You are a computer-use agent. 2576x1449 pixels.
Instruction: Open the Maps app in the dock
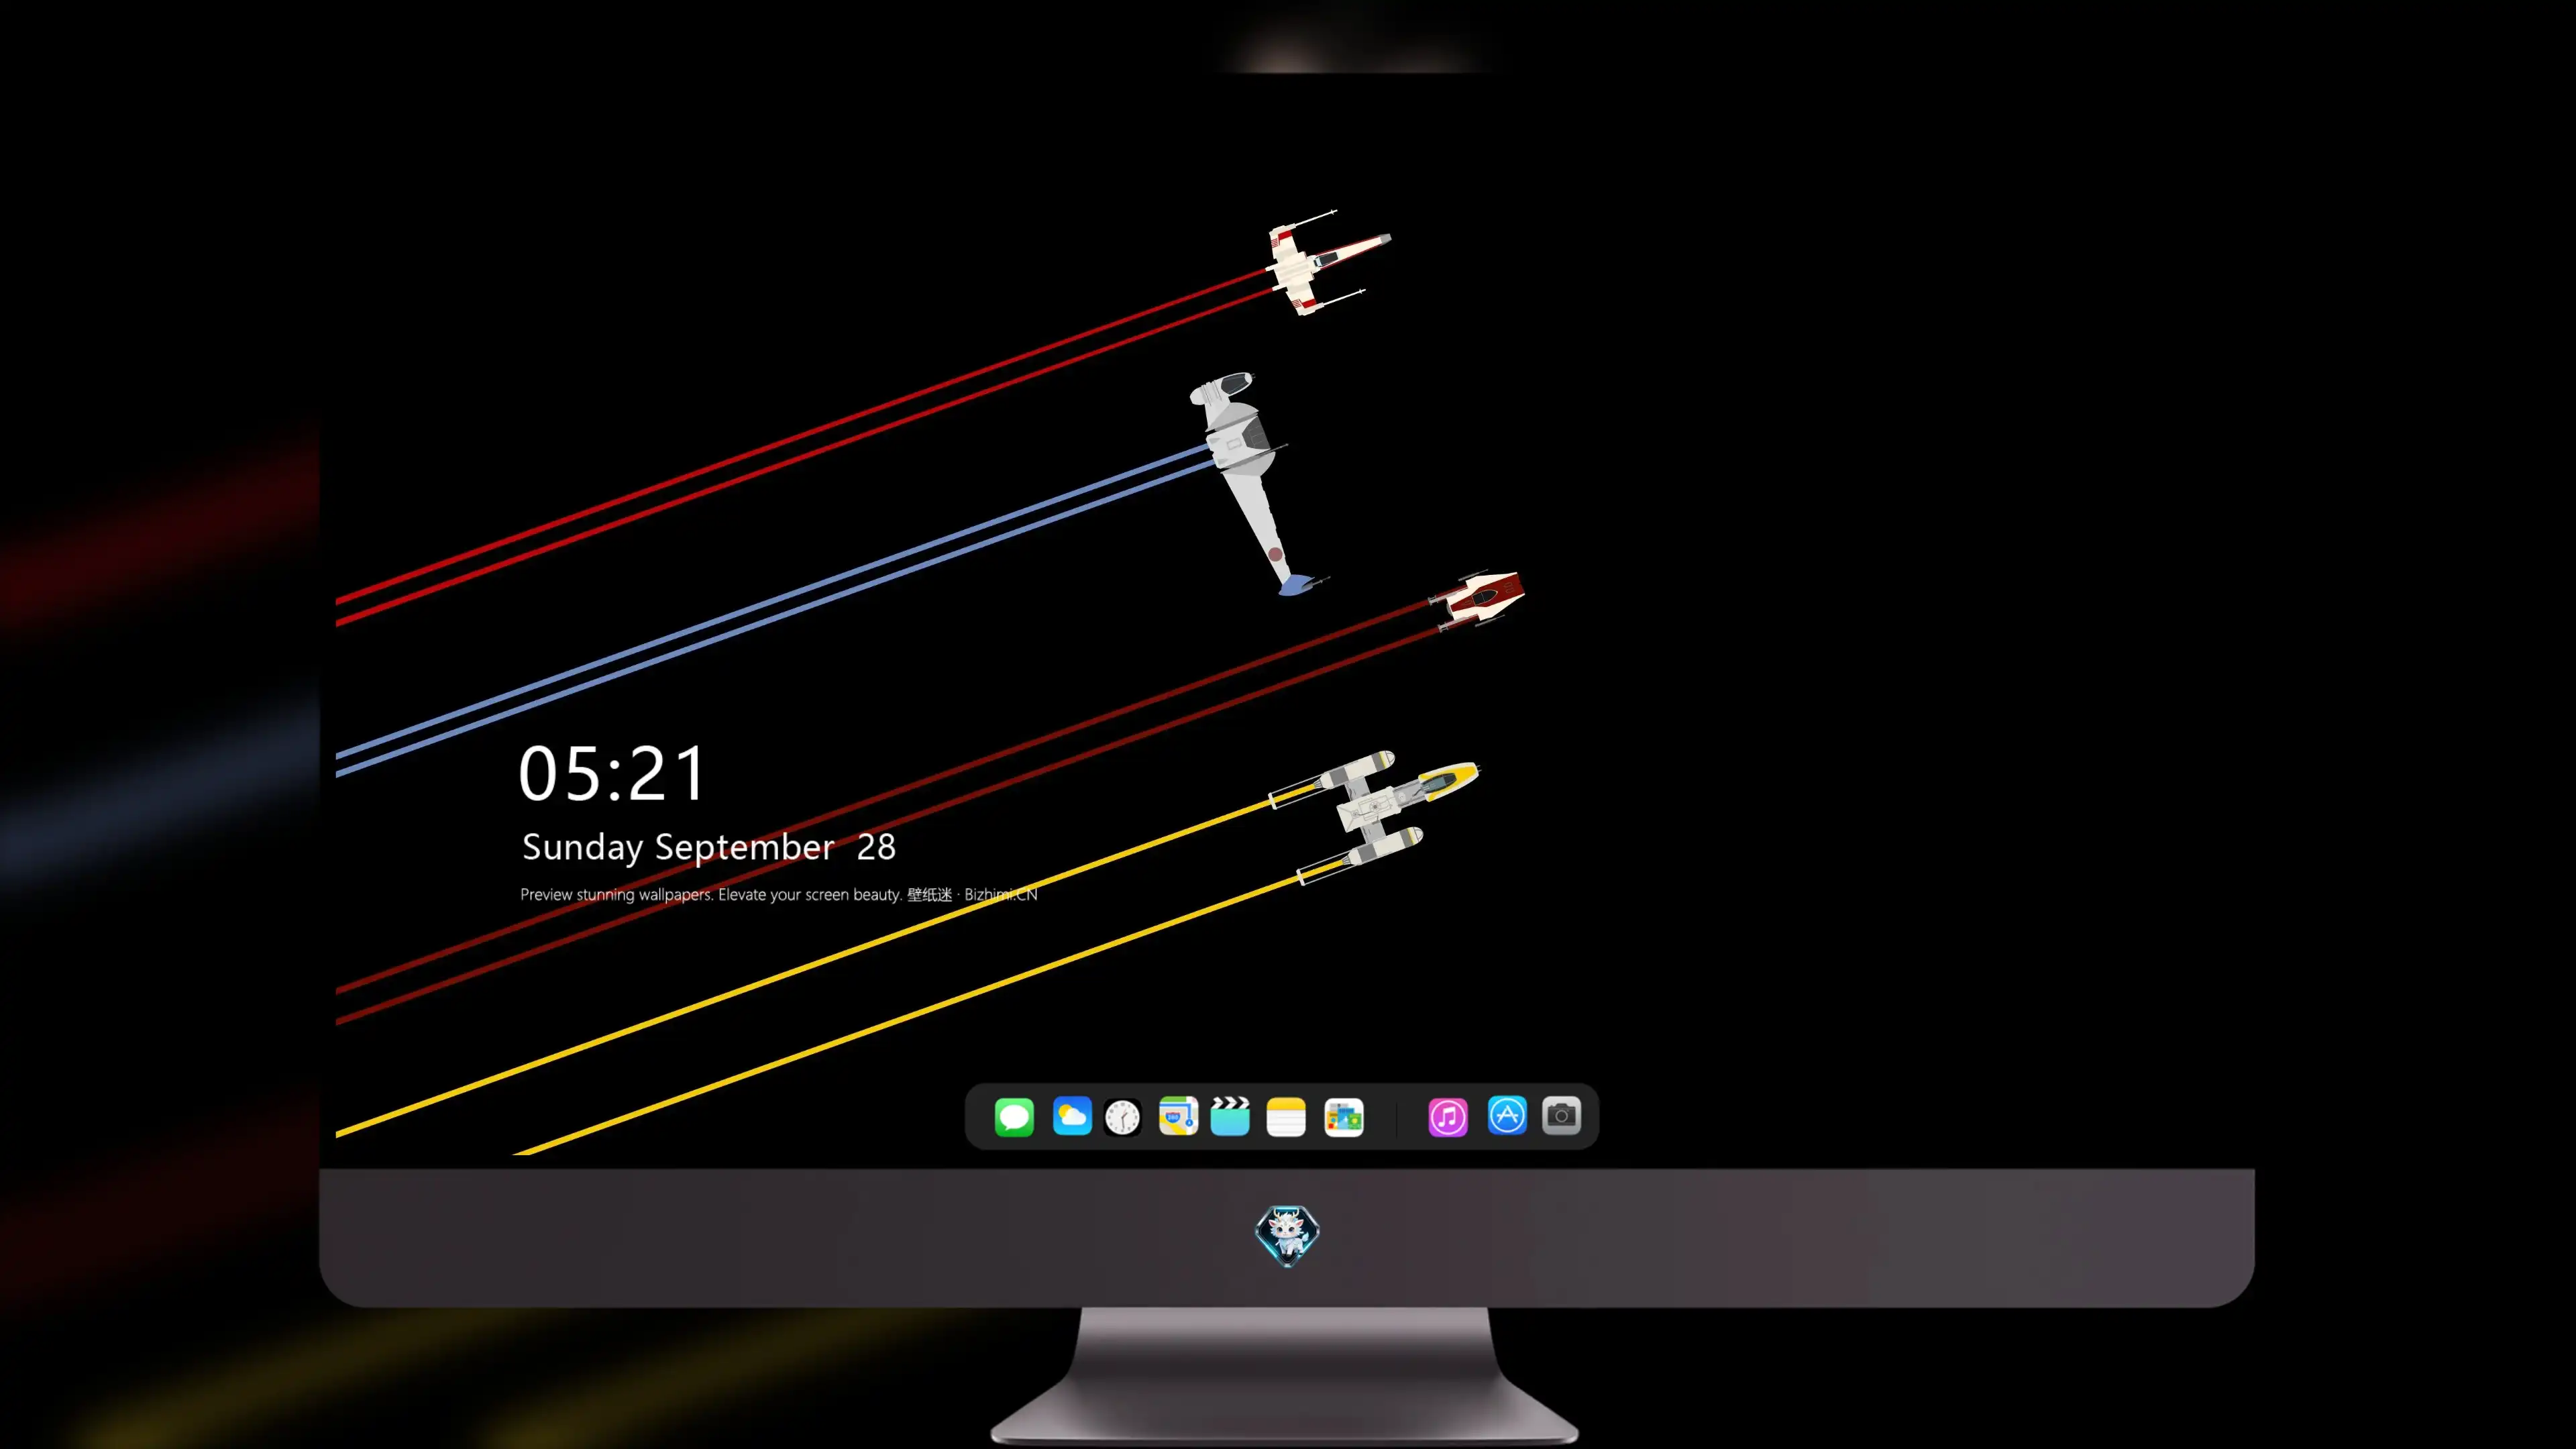pyautogui.click(x=1178, y=1116)
